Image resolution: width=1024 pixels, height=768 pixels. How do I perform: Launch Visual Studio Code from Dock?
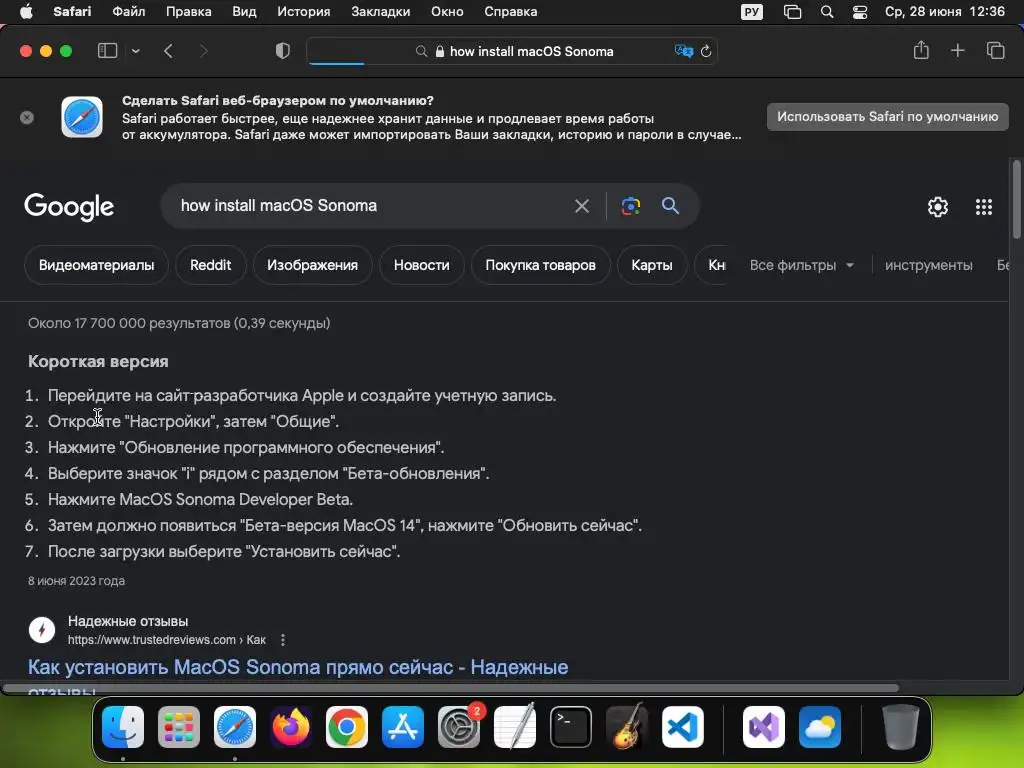683,726
